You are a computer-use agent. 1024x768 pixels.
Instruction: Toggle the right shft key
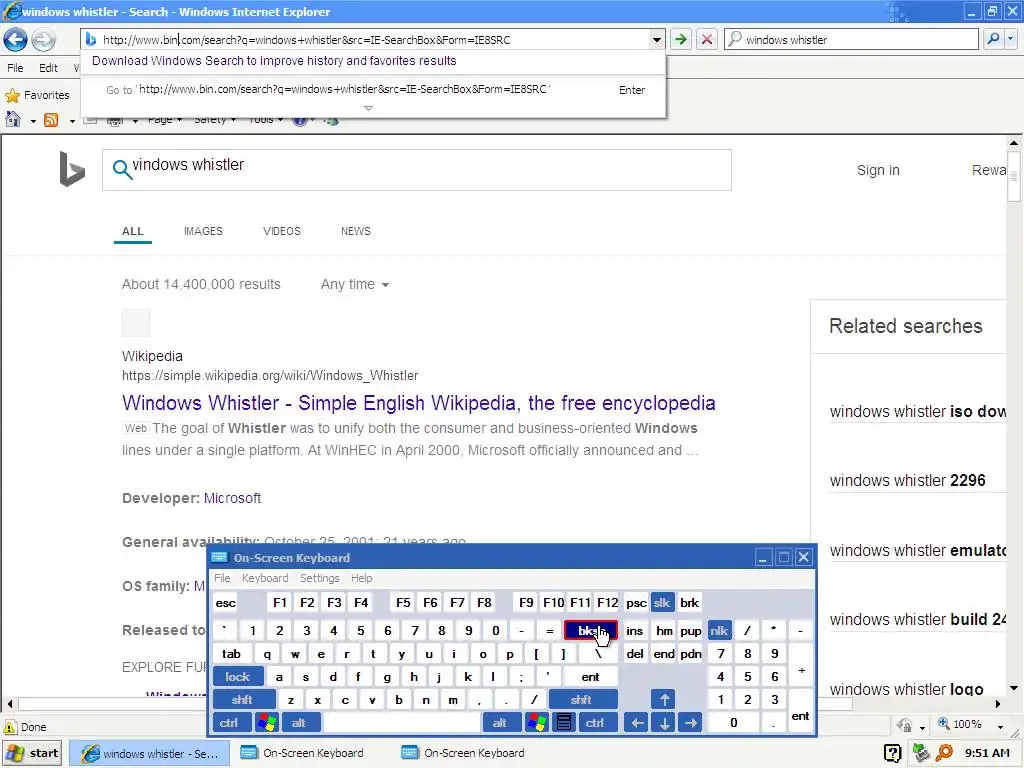(583, 700)
